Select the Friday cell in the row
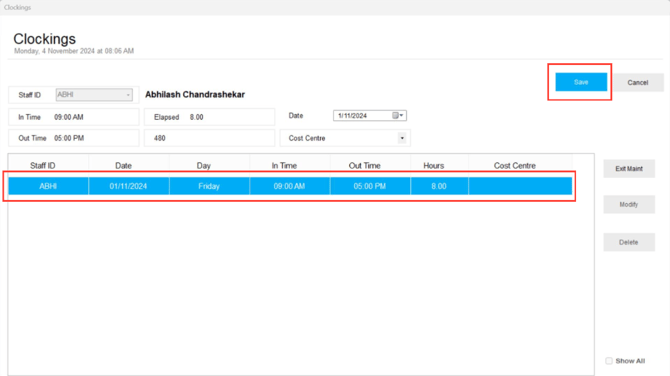The image size is (670, 376). (209, 186)
